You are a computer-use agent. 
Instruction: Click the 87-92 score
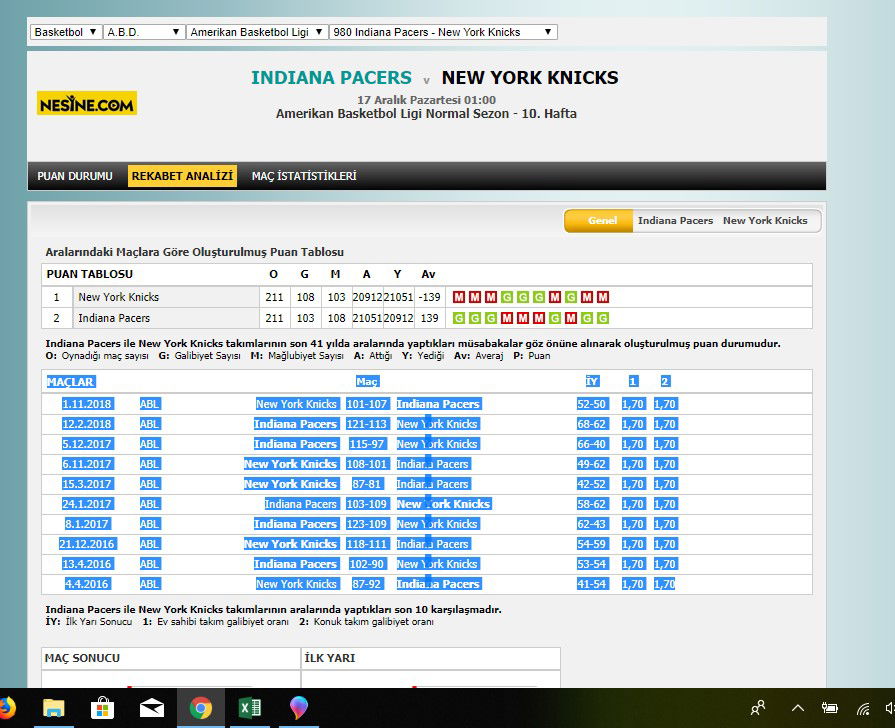(366, 584)
